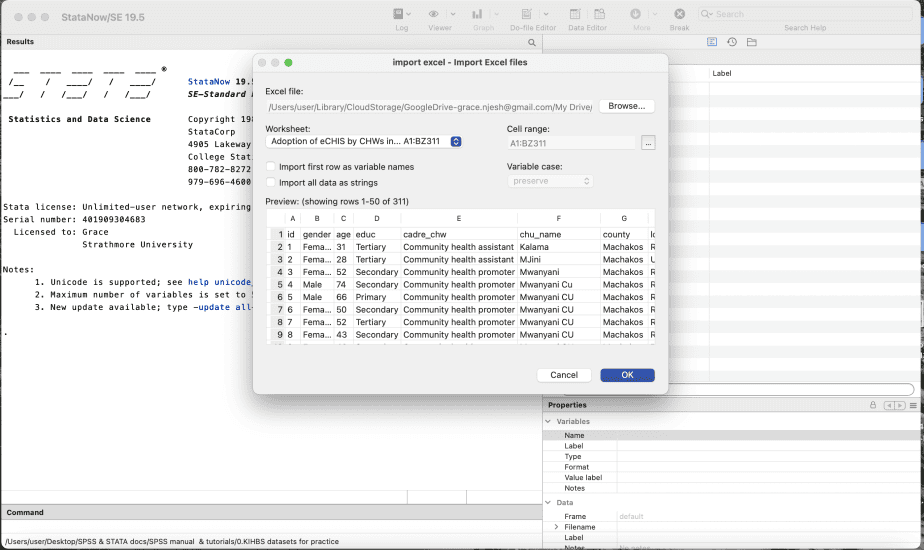Click the Log toolbar icon
The width and height of the screenshot is (924, 550).
click(x=398, y=15)
